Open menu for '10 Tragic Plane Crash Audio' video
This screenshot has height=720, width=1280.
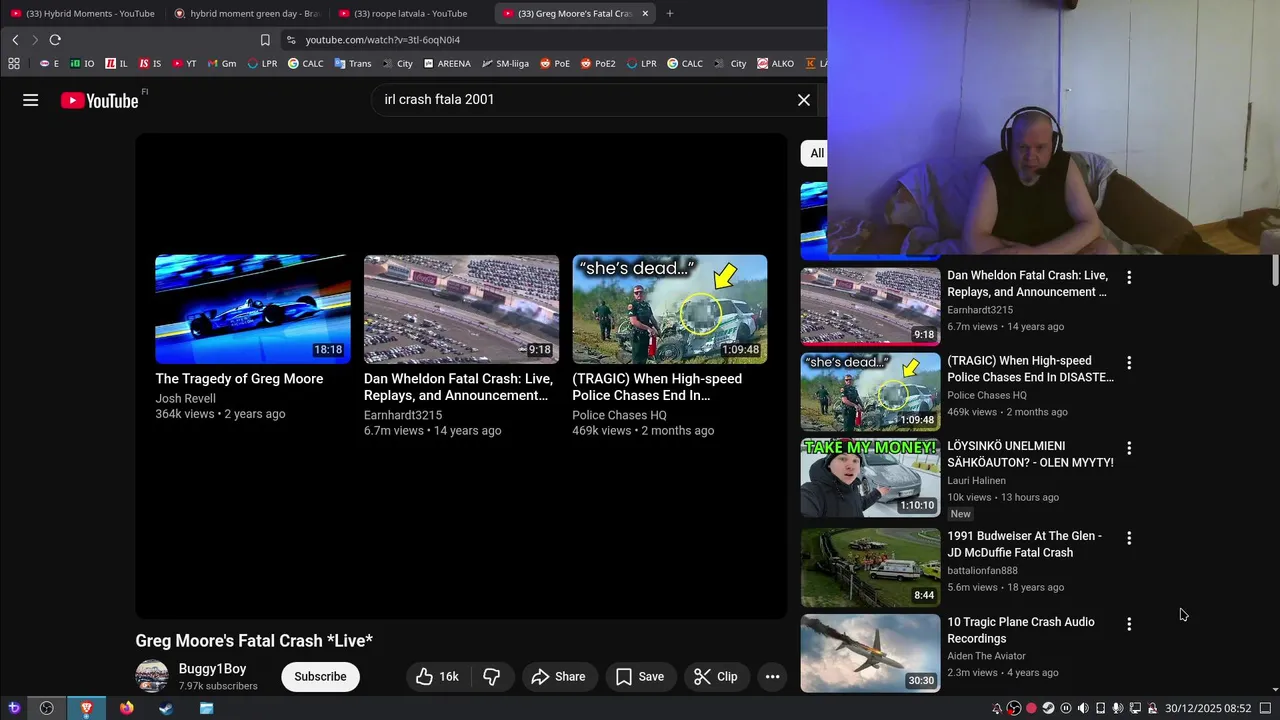click(1129, 624)
